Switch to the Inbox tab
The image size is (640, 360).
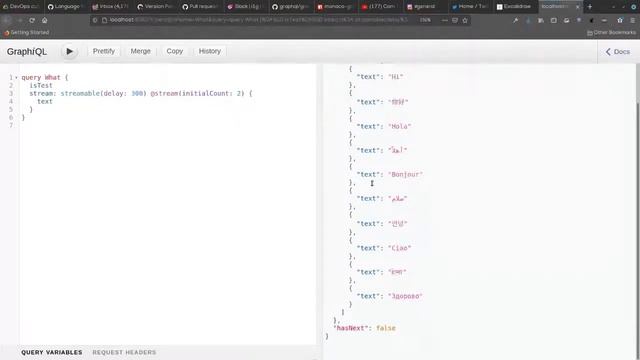[110, 7]
